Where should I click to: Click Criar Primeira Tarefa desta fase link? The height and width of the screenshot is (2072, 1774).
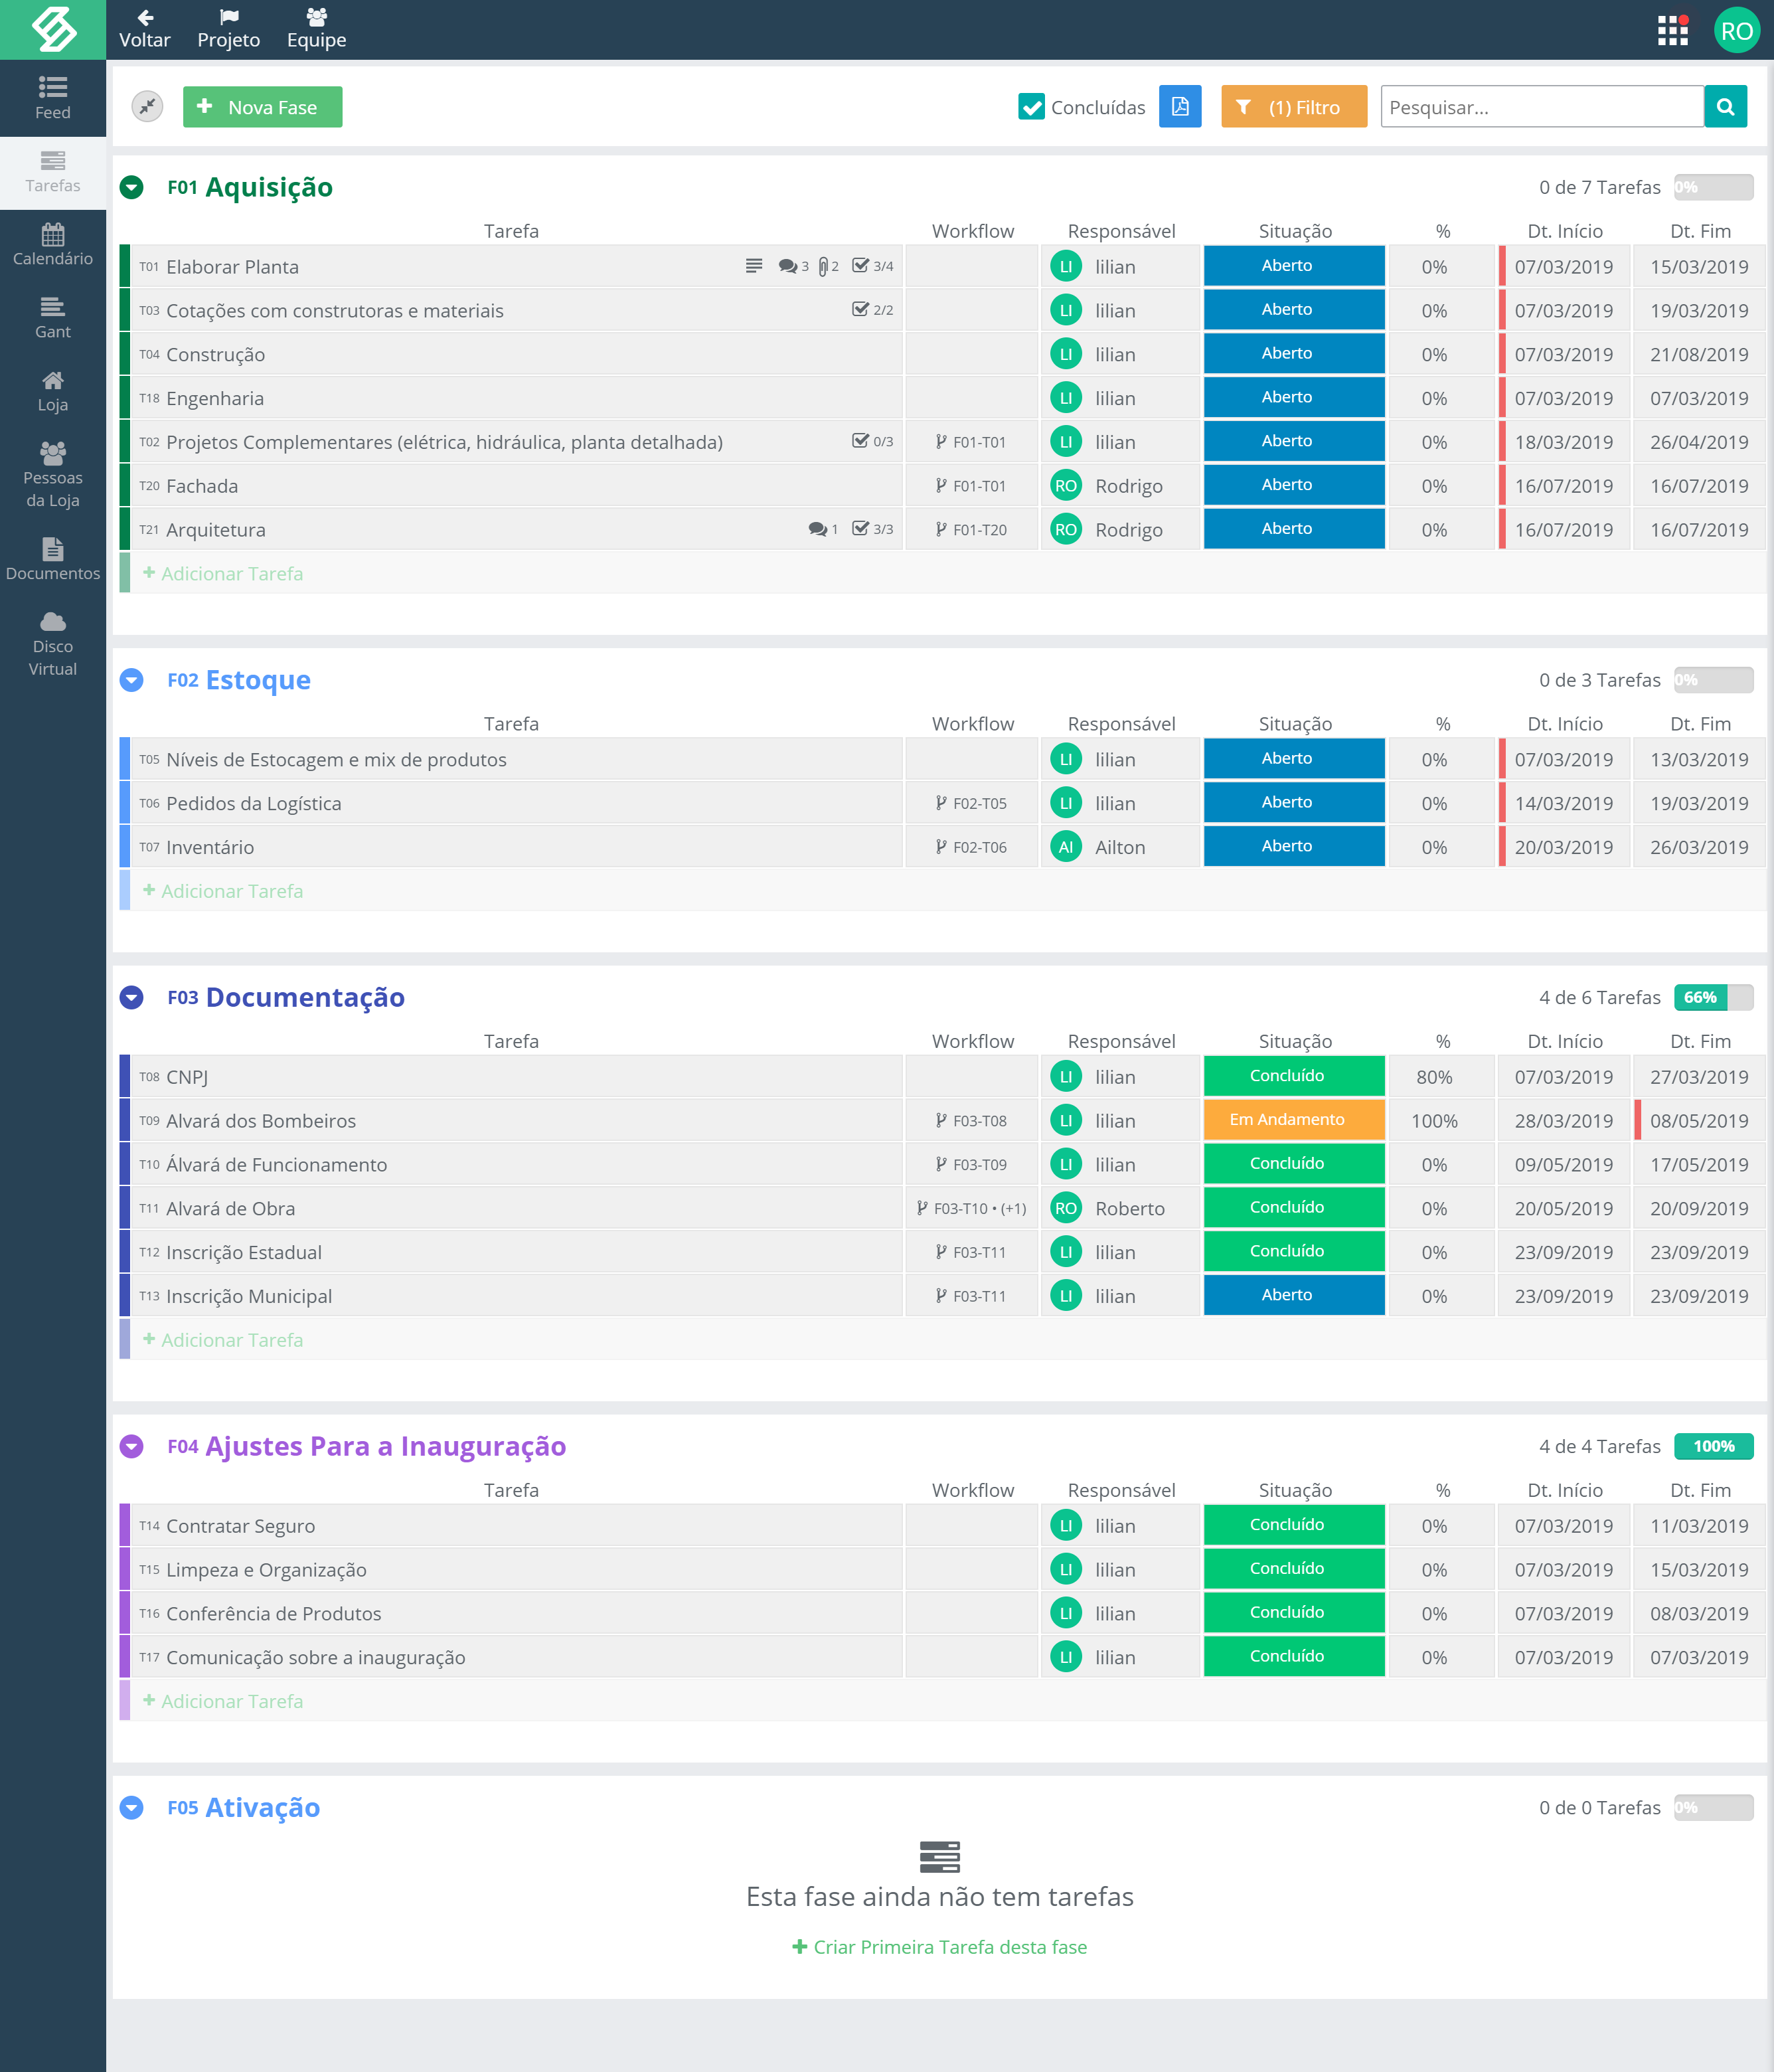(x=939, y=1947)
